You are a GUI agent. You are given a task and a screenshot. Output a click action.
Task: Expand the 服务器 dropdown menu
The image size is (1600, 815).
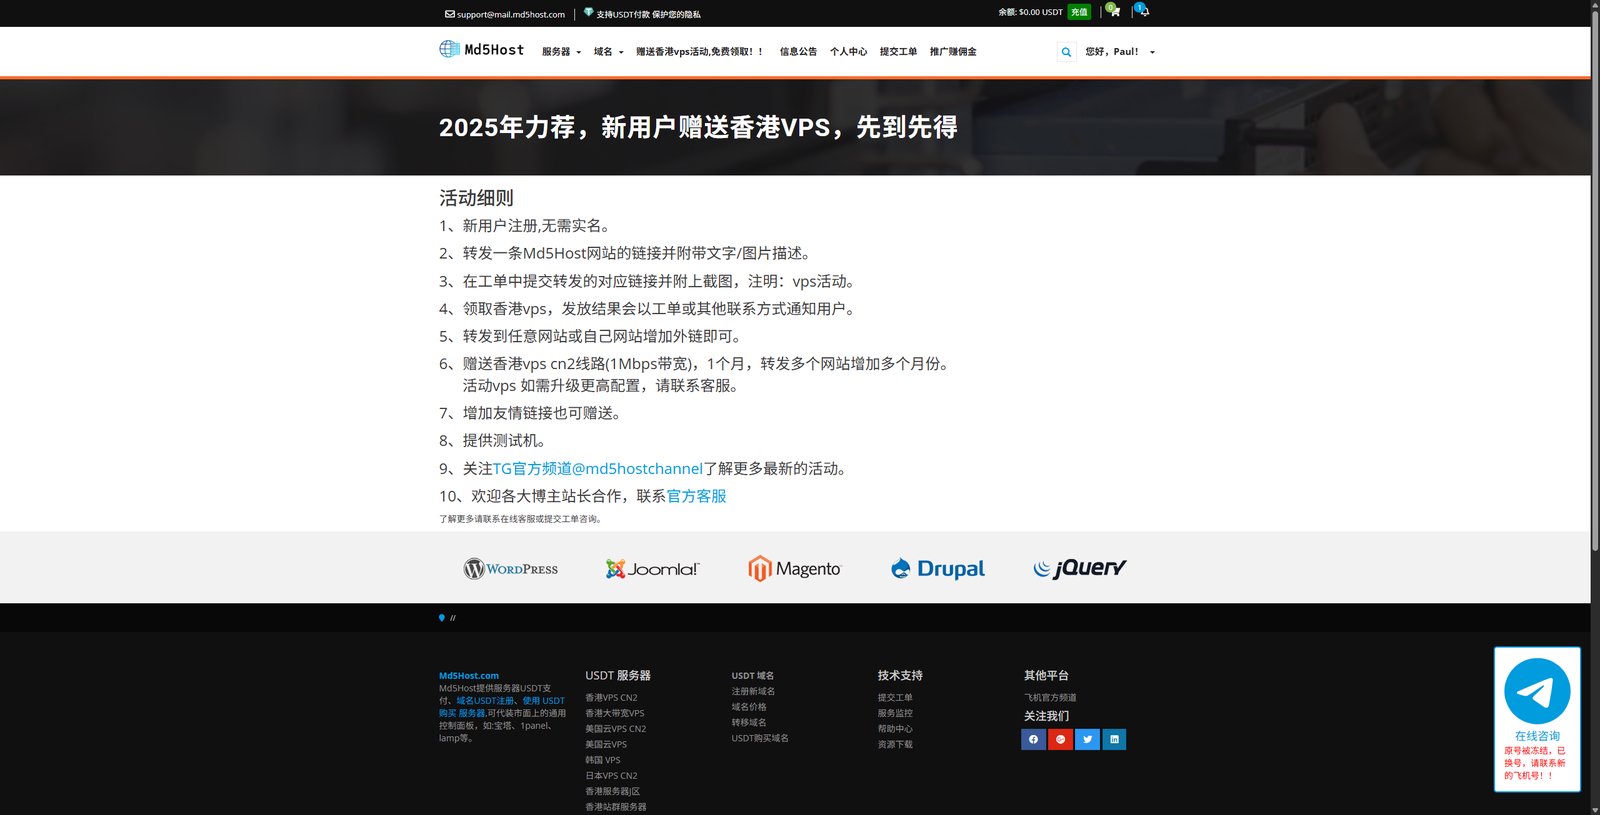point(561,52)
